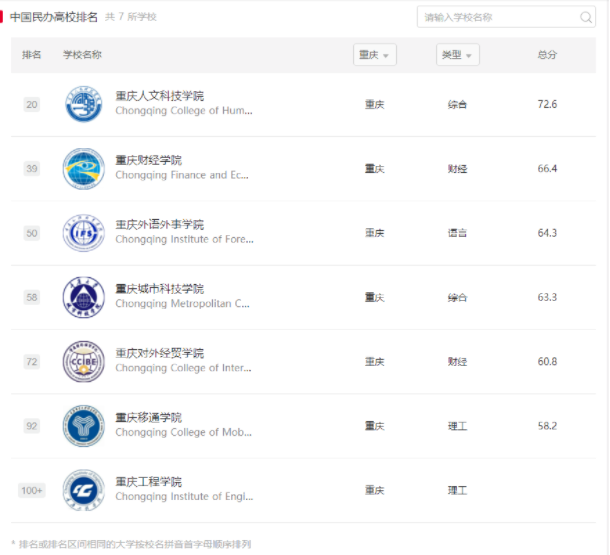
Task: Open the 重庆工程学院 link
Action: pos(149,481)
